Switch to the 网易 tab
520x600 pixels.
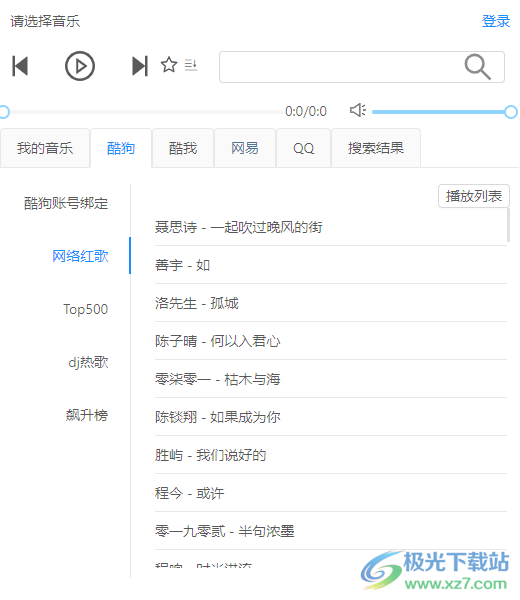coord(245,148)
